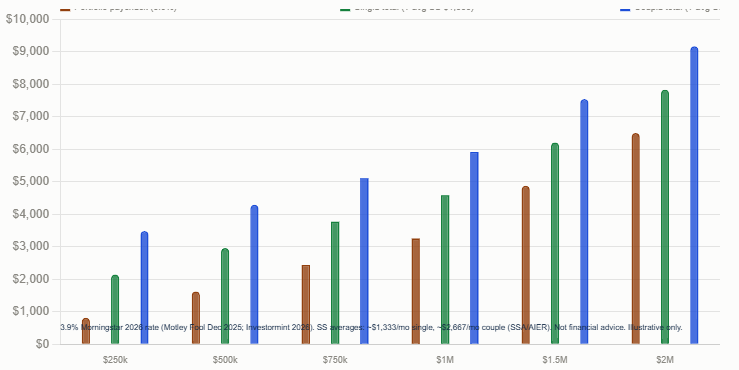Click the $2,000 y-axis label

coord(31,279)
